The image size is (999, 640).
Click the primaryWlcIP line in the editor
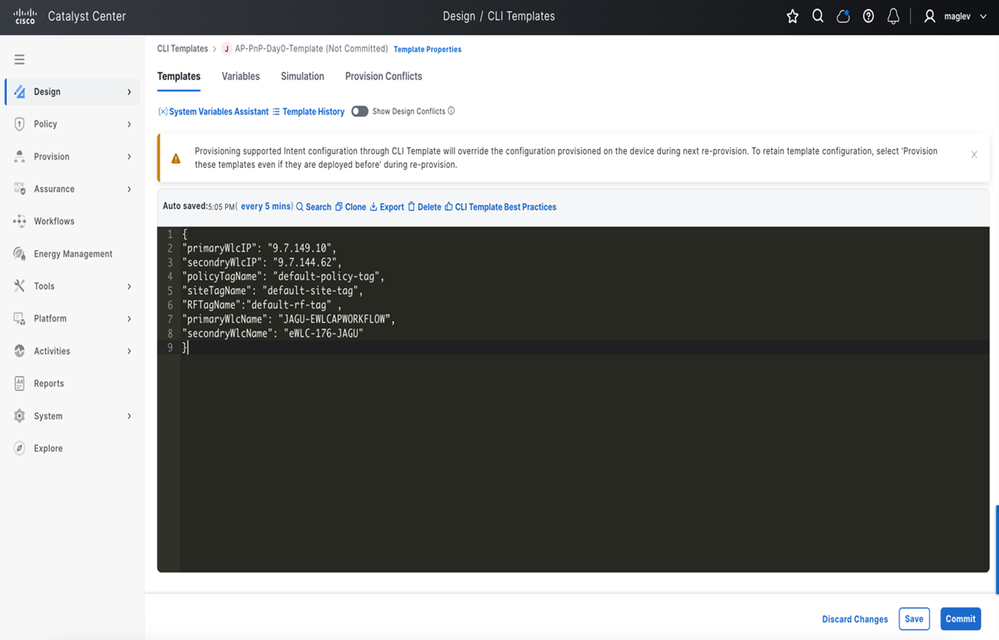coord(259,248)
